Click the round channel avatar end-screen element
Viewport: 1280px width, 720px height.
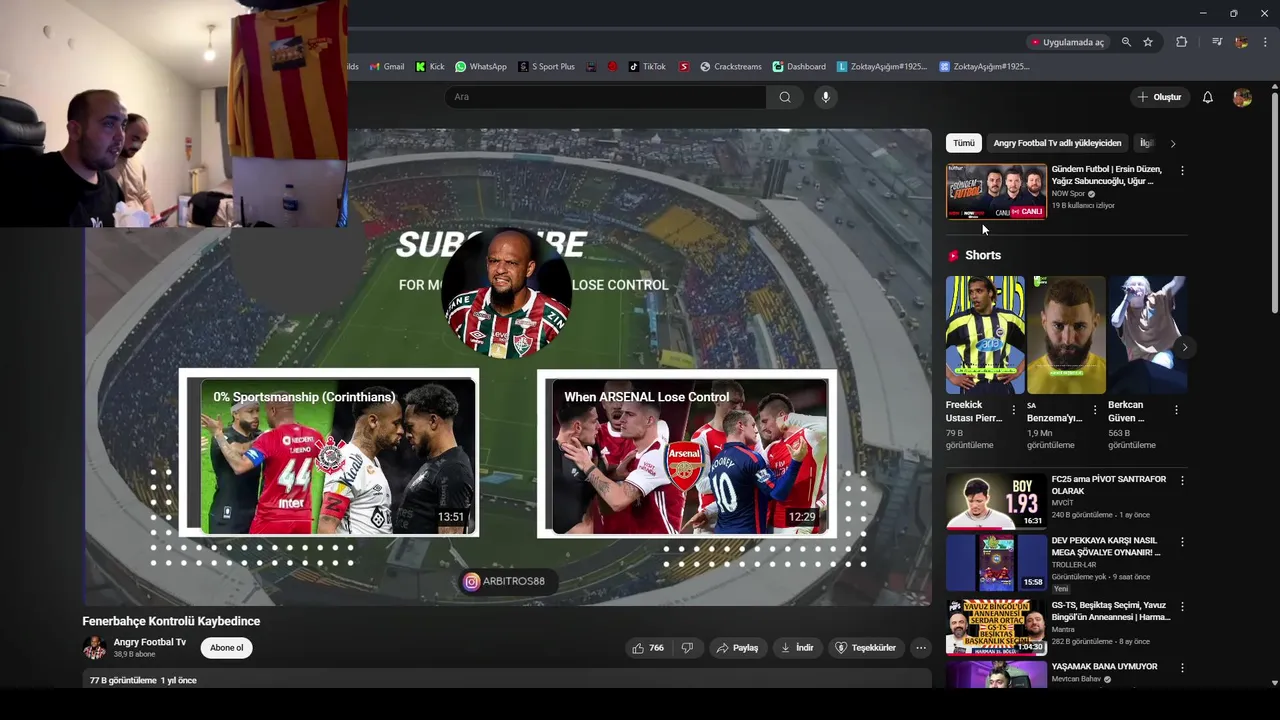point(506,294)
